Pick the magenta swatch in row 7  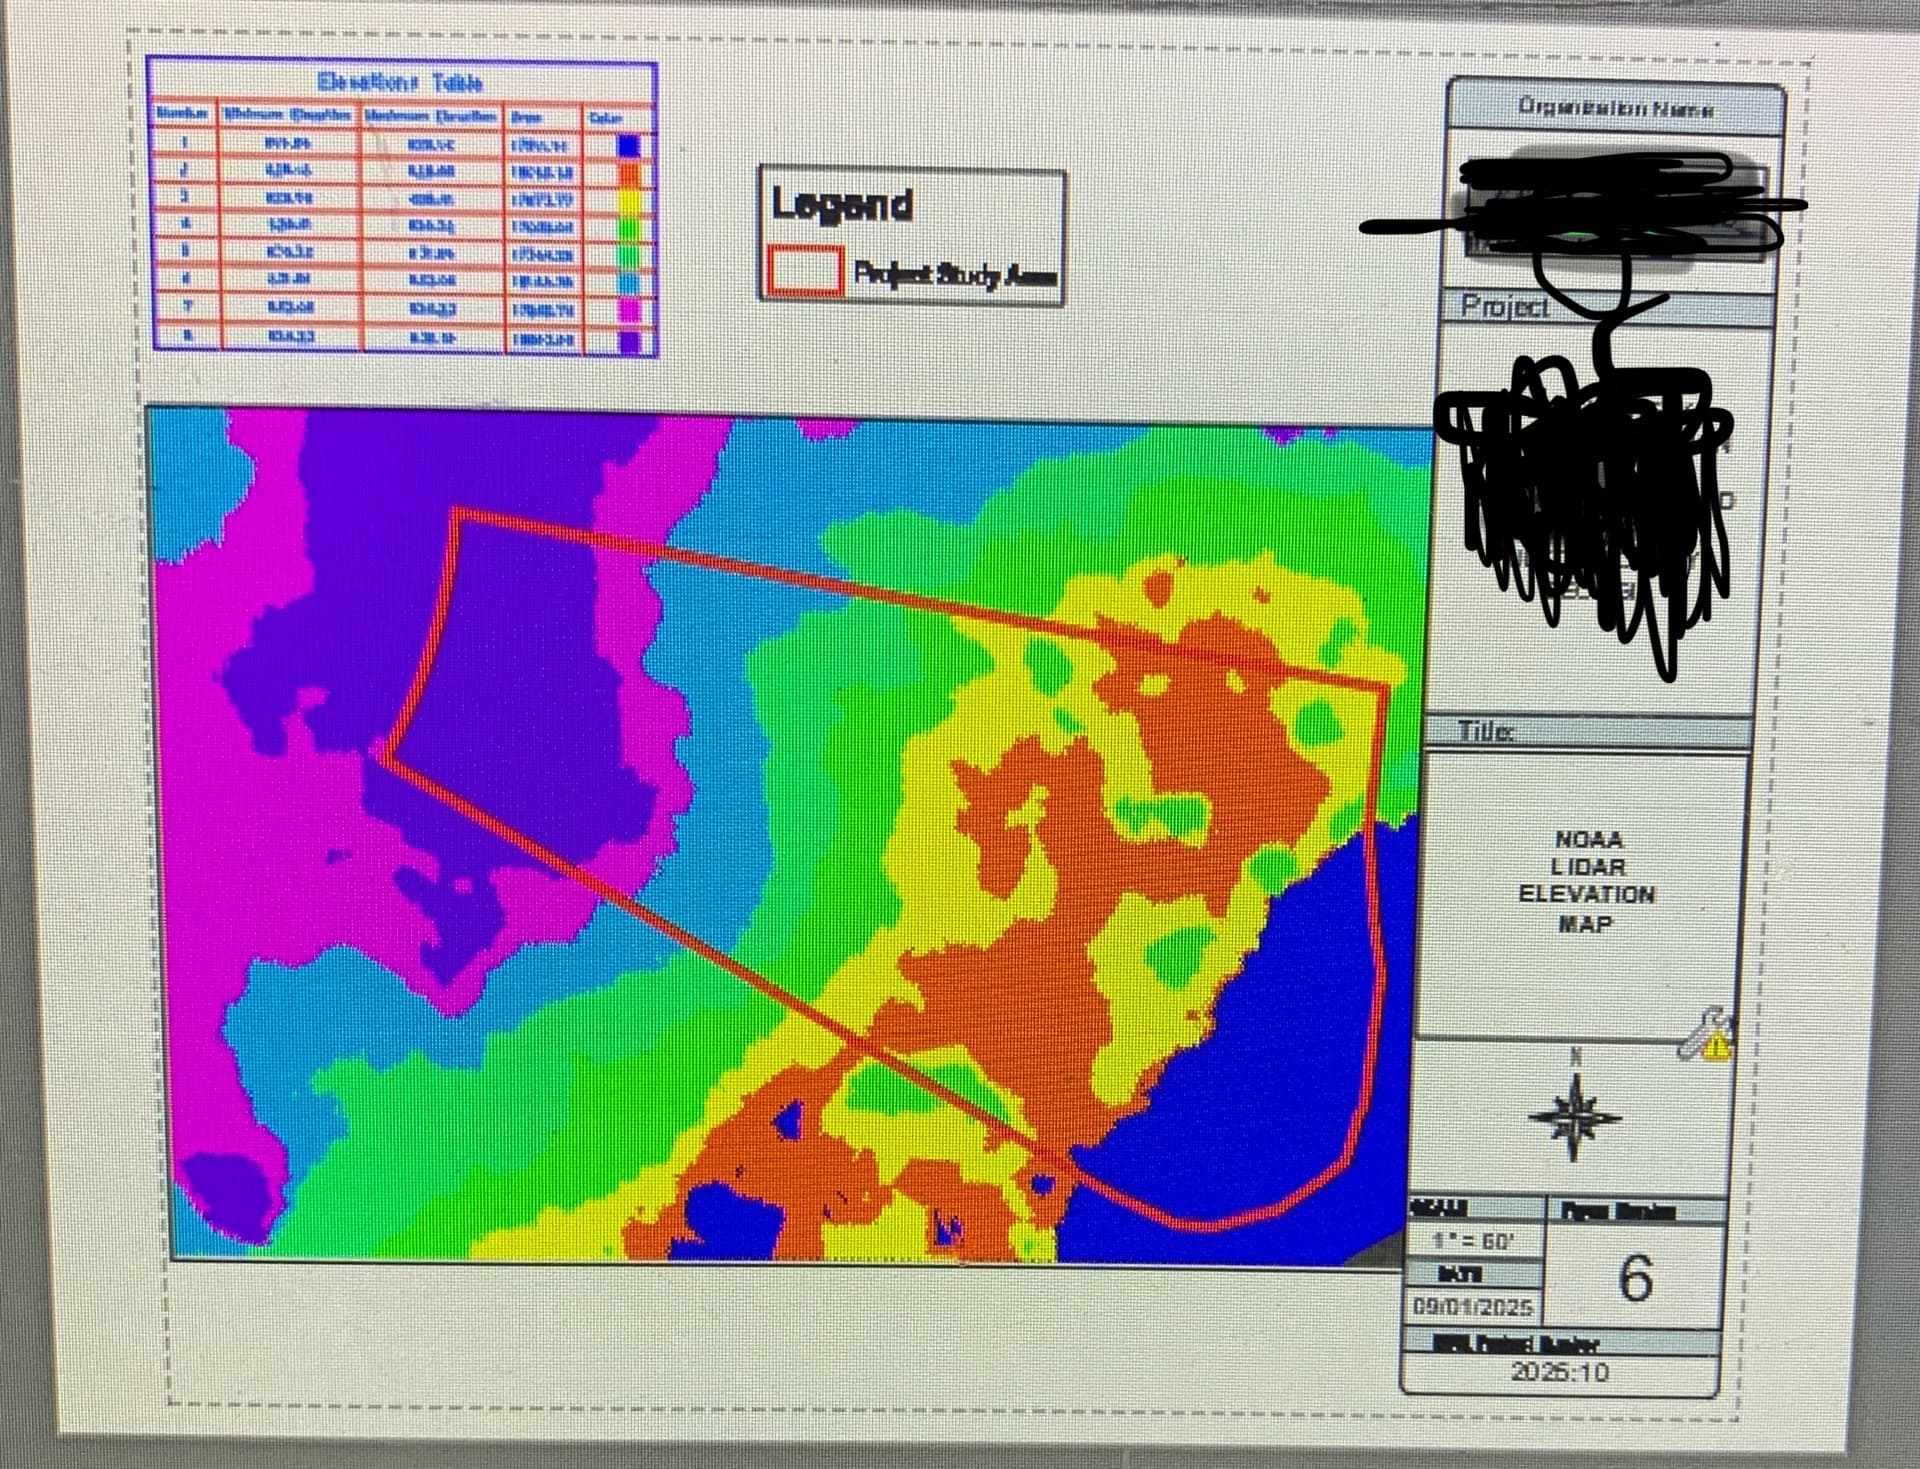[628, 311]
